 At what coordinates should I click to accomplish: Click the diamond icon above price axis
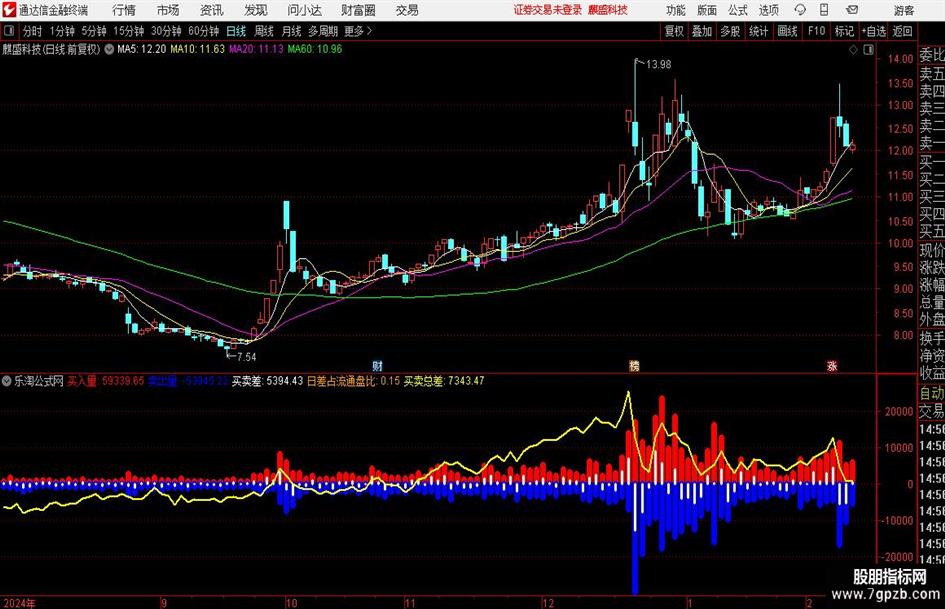[x=853, y=50]
